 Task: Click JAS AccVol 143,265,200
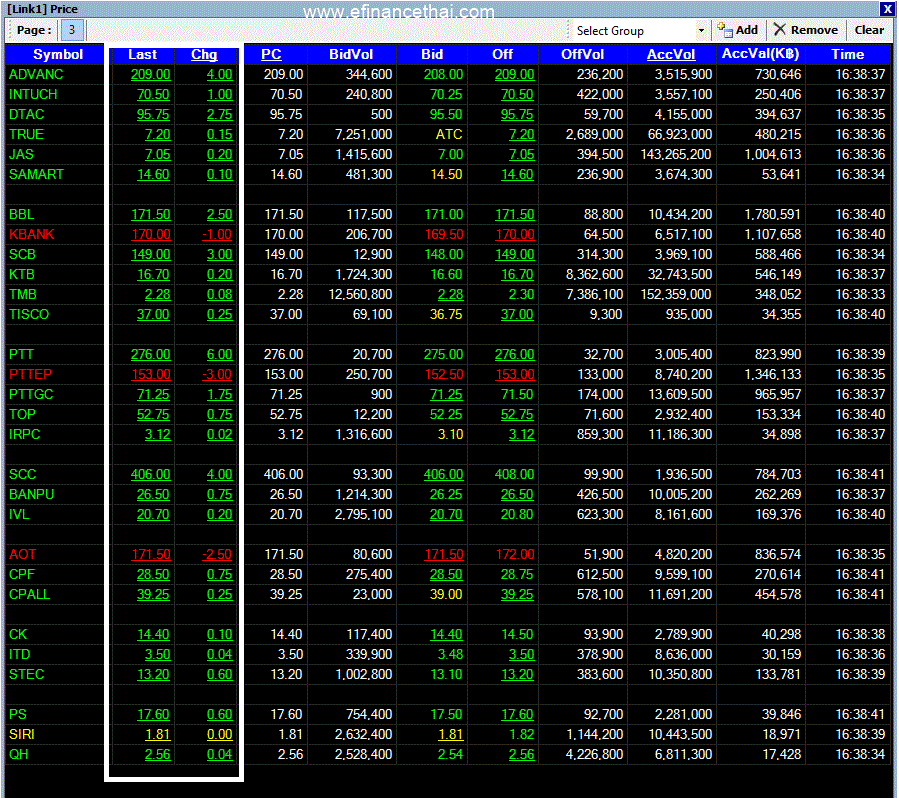pos(676,155)
